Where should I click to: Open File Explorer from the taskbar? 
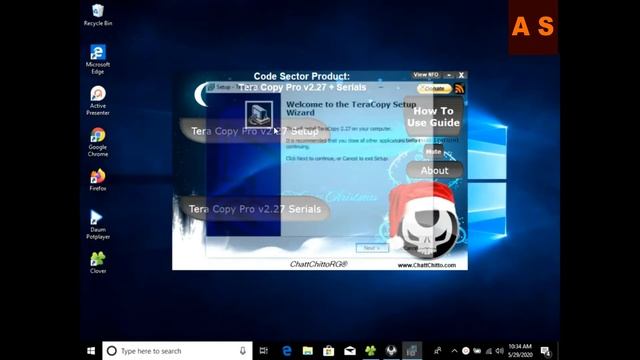click(308, 351)
